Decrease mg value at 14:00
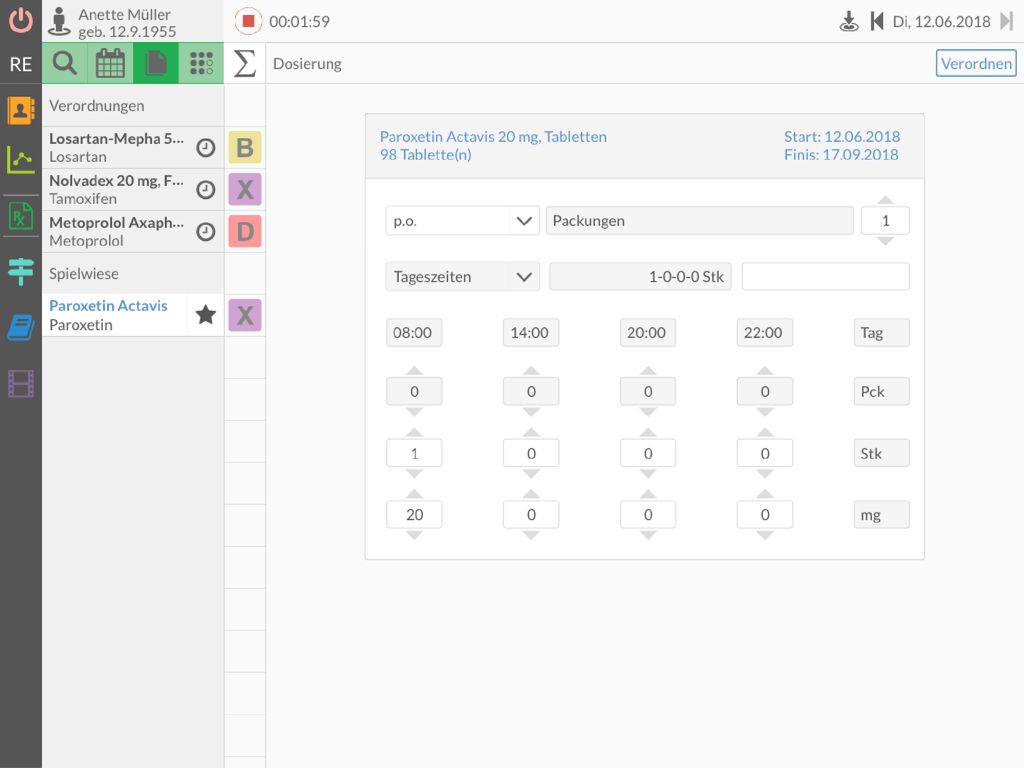The image size is (1024, 768). (531, 536)
